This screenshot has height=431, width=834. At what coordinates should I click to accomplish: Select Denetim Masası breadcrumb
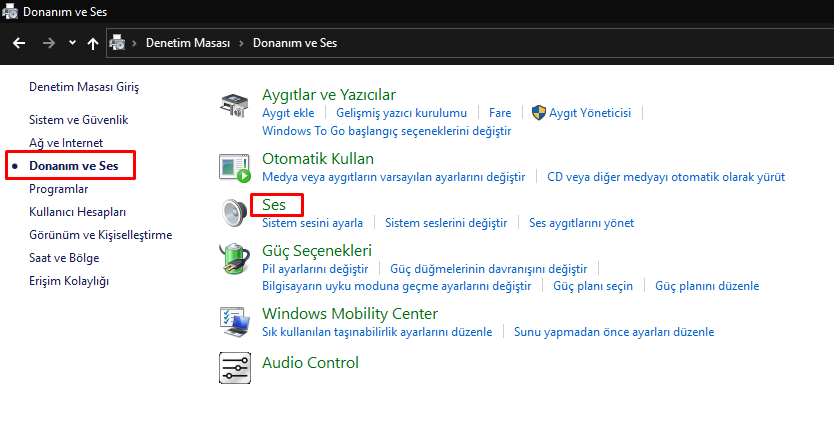[188, 43]
